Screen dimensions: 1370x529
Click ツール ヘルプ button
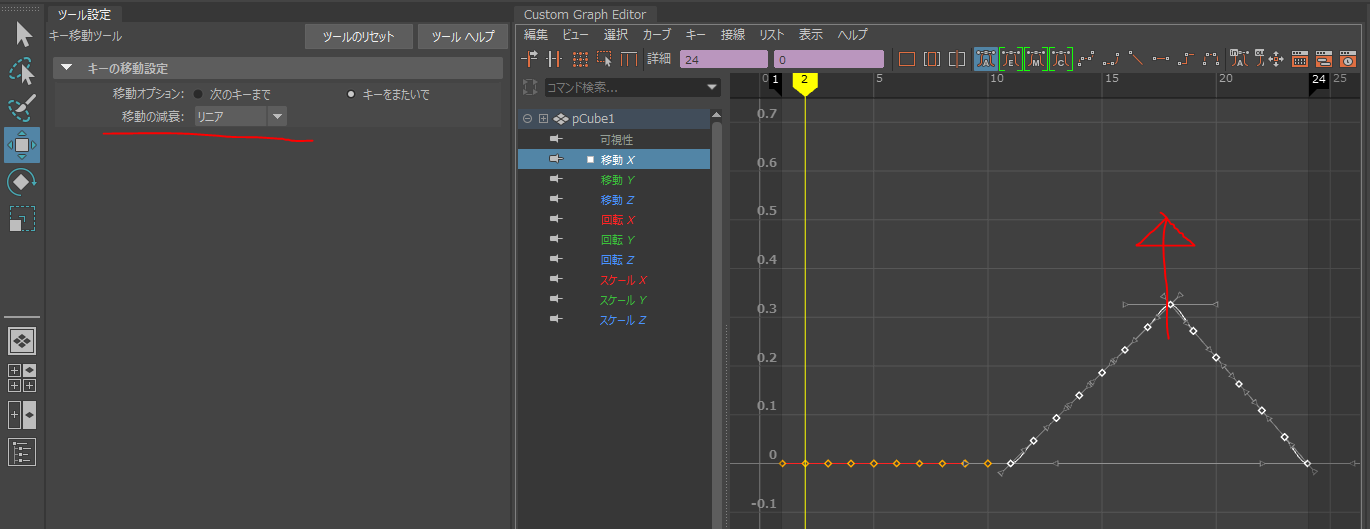click(463, 37)
